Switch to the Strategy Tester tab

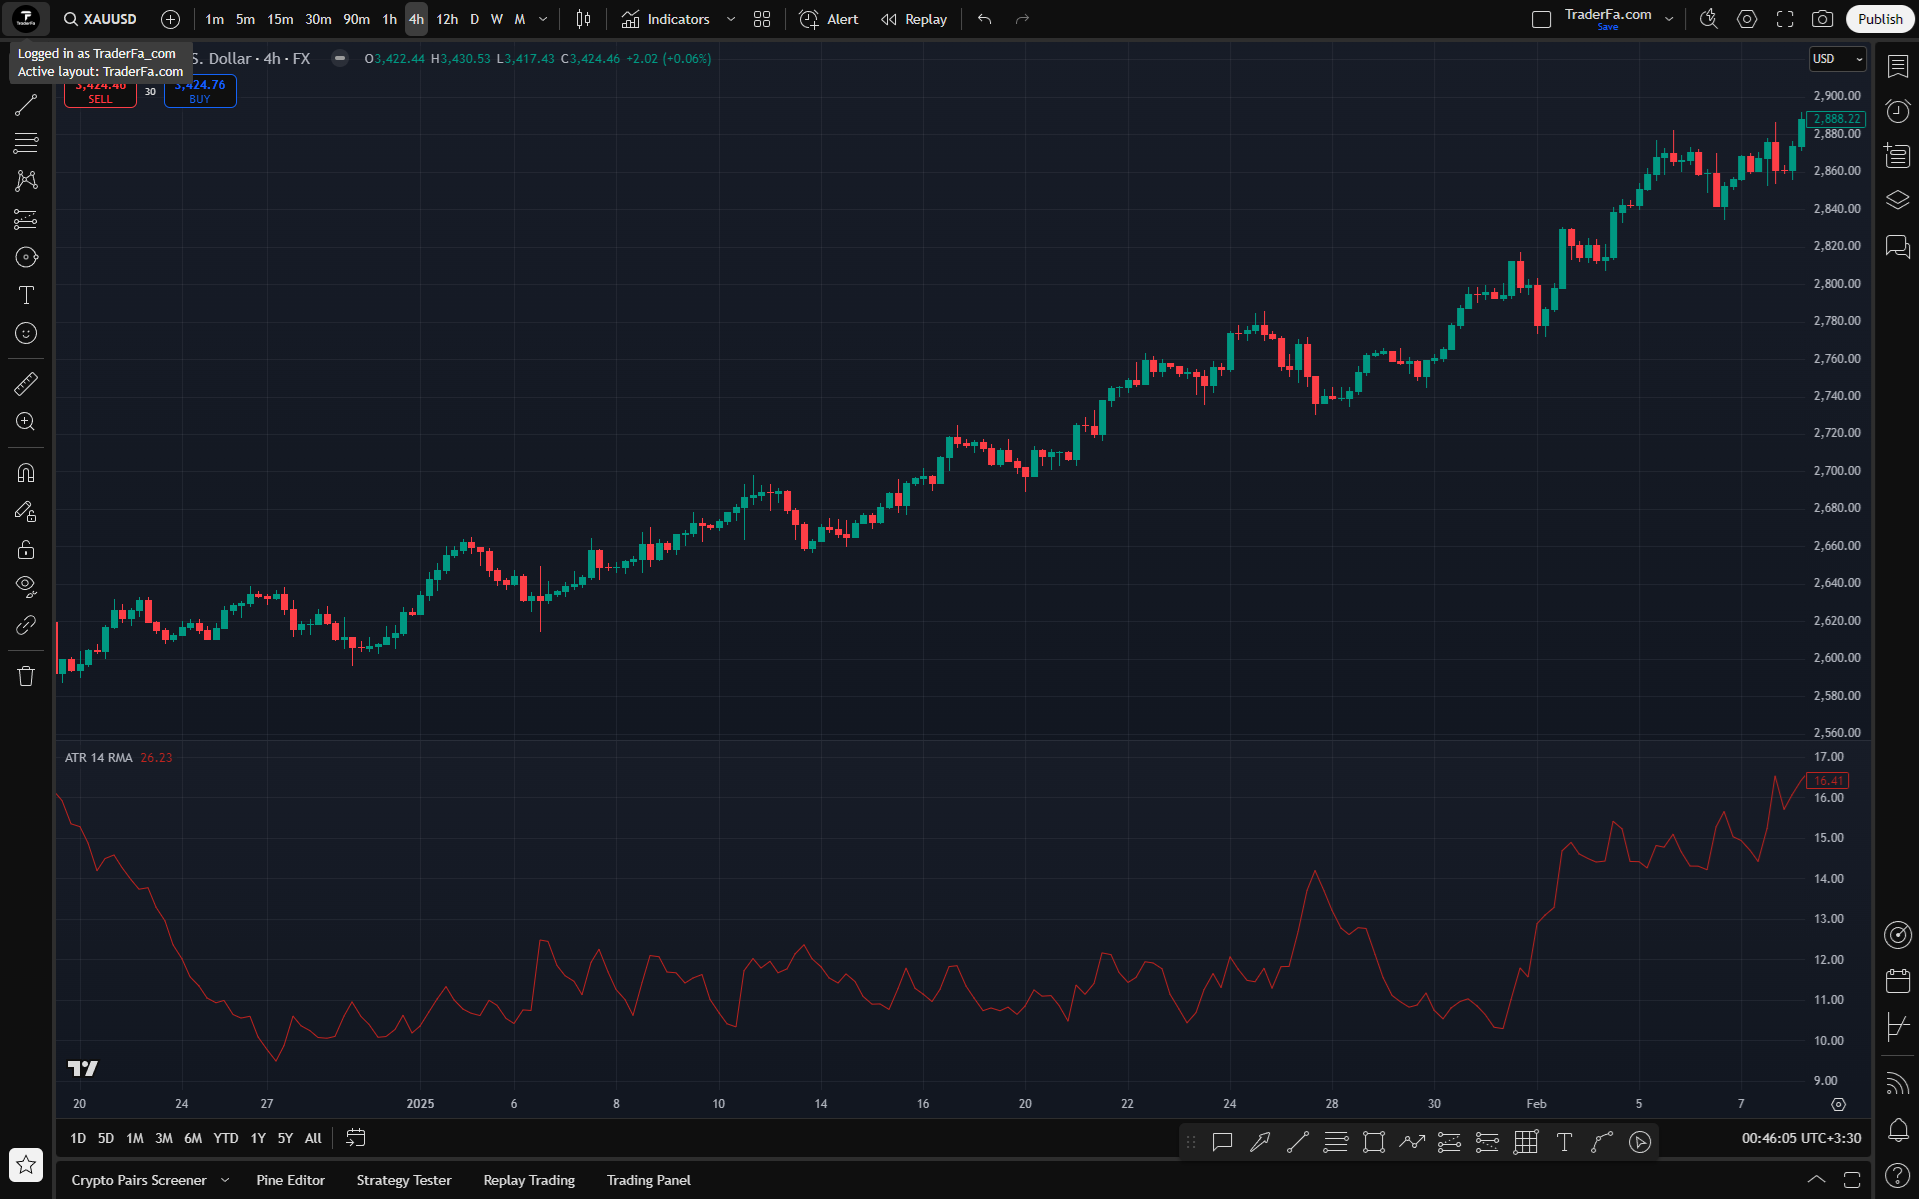(404, 1180)
